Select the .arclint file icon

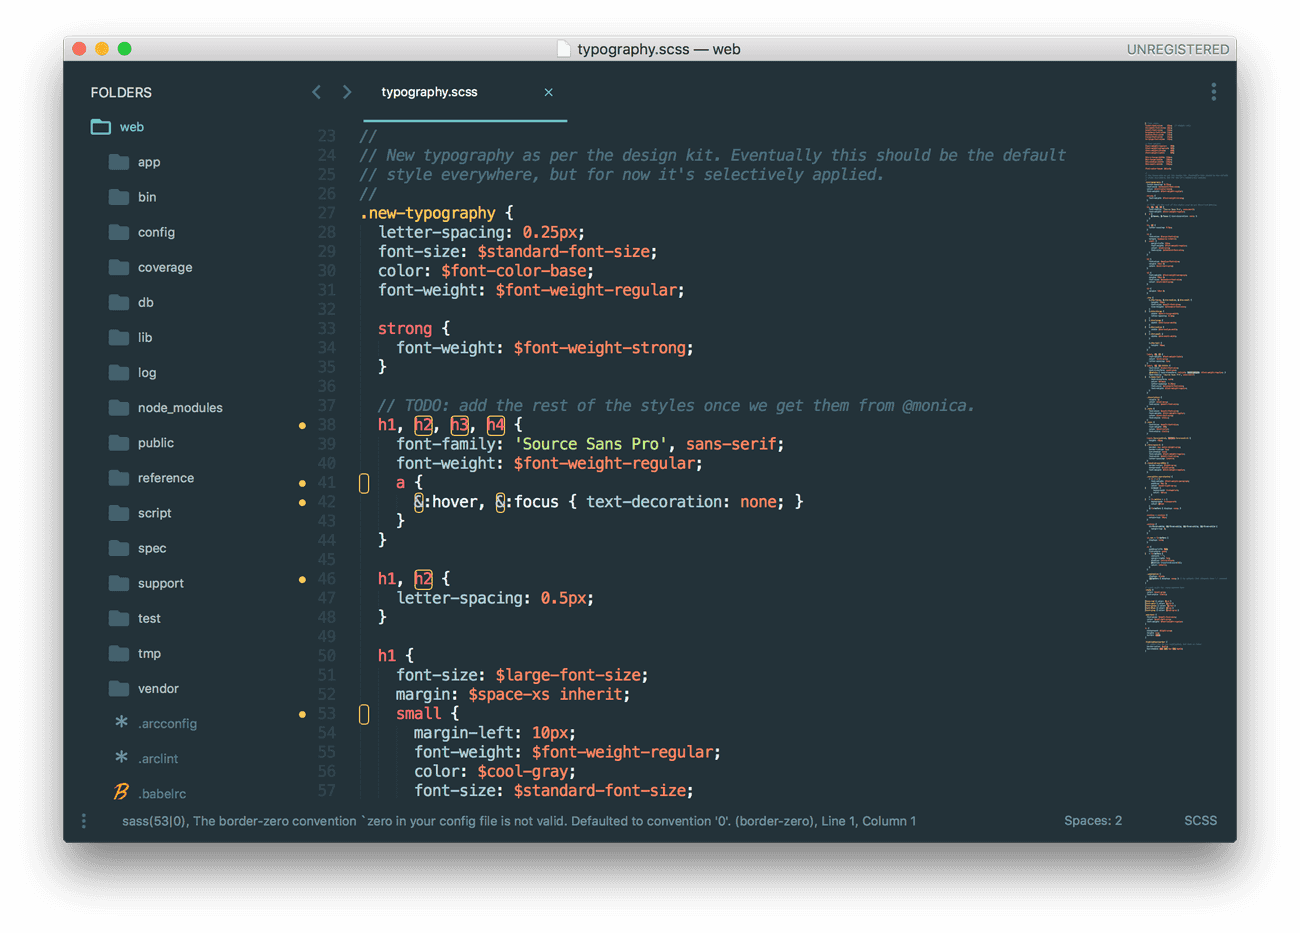(120, 758)
